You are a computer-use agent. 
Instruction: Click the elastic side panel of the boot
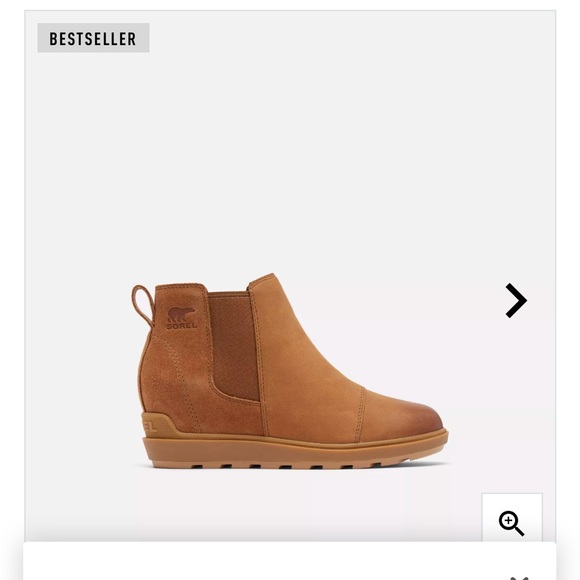coord(233,346)
